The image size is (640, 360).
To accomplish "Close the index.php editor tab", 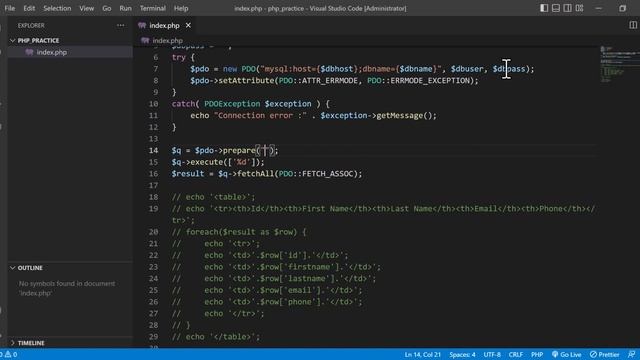I will (x=188, y=25).
